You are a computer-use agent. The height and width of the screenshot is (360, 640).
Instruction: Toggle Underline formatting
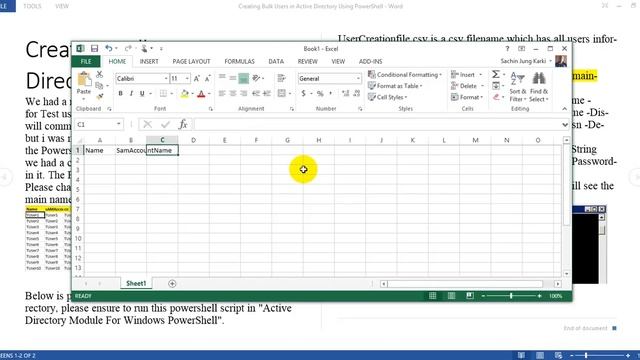click(142, 94)
